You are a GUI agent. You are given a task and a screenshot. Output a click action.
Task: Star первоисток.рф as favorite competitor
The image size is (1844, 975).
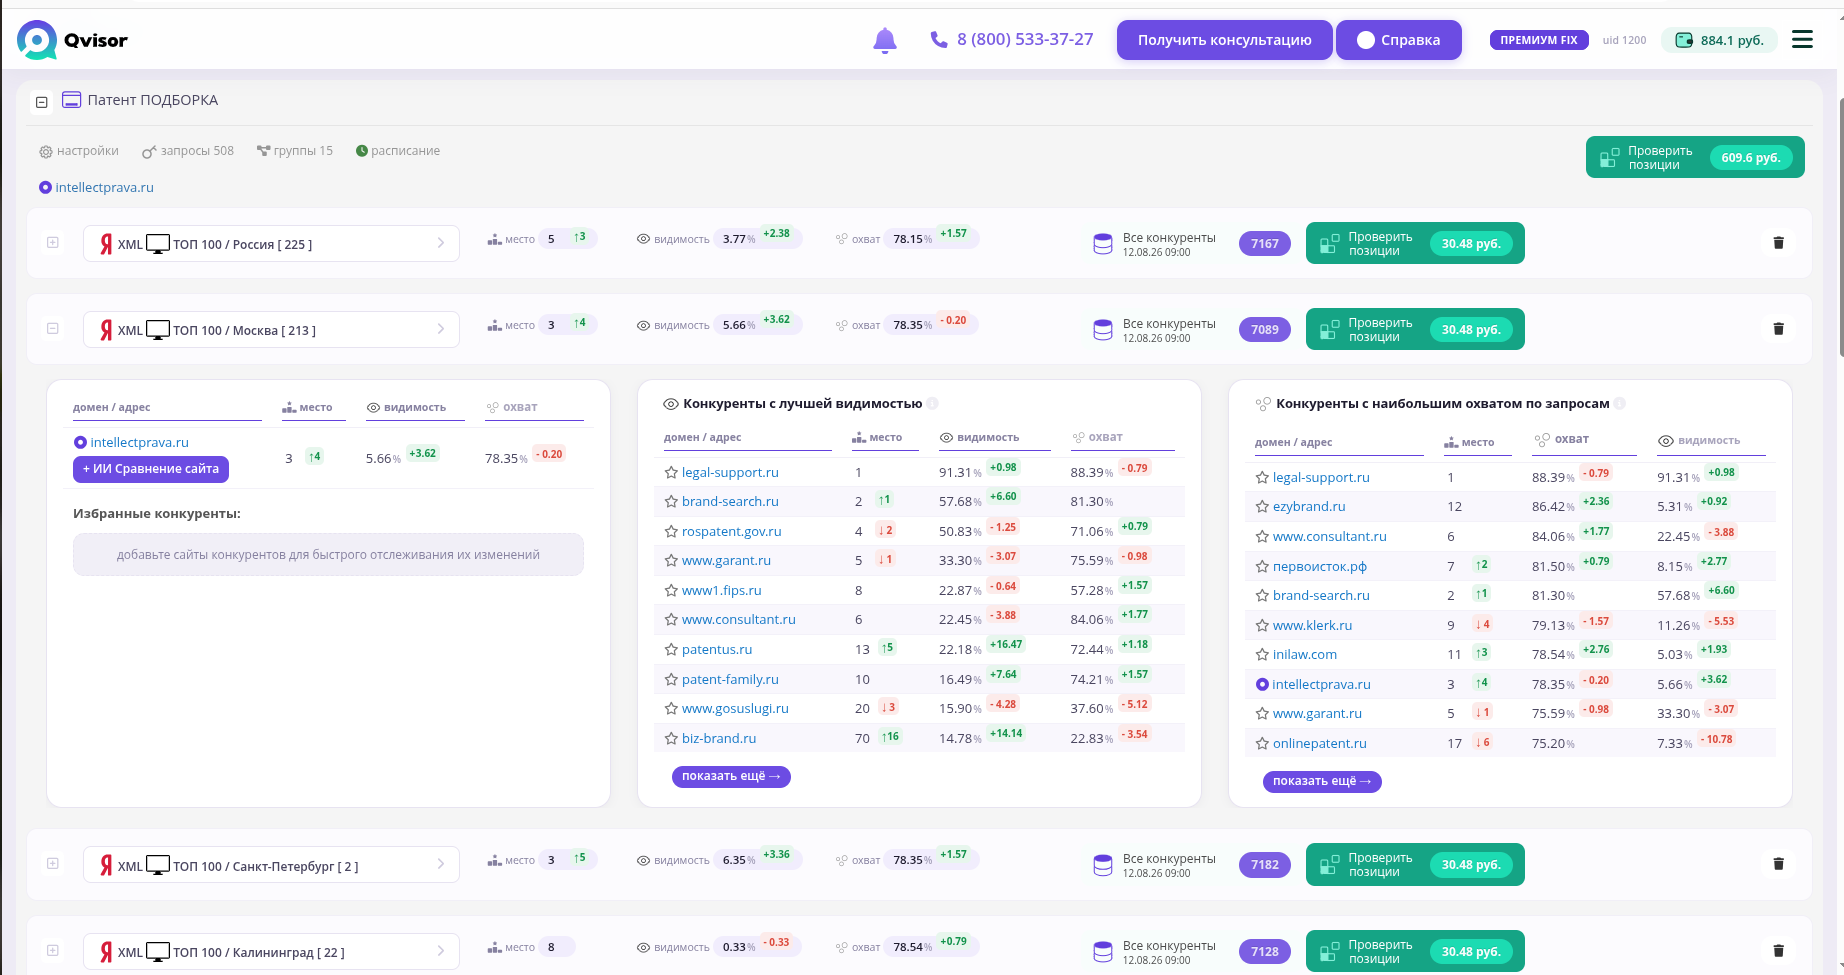[1262, 567]
